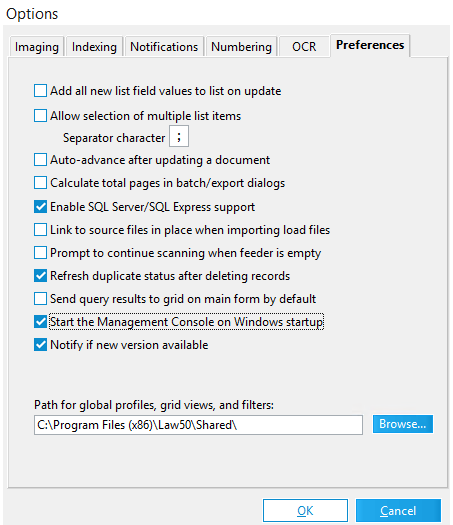The height and width of the screenshot is (525, 453).
Task: Go to the Numbering tab
Action: click(241, 47)
